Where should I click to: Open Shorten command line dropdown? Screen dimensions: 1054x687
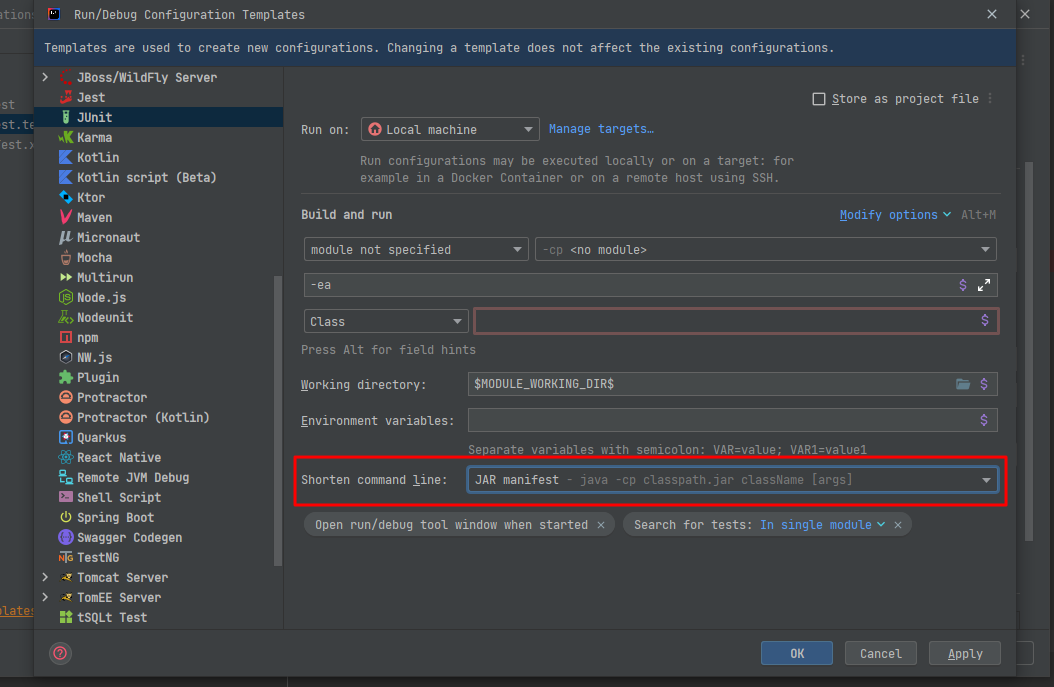pos(733,480)
